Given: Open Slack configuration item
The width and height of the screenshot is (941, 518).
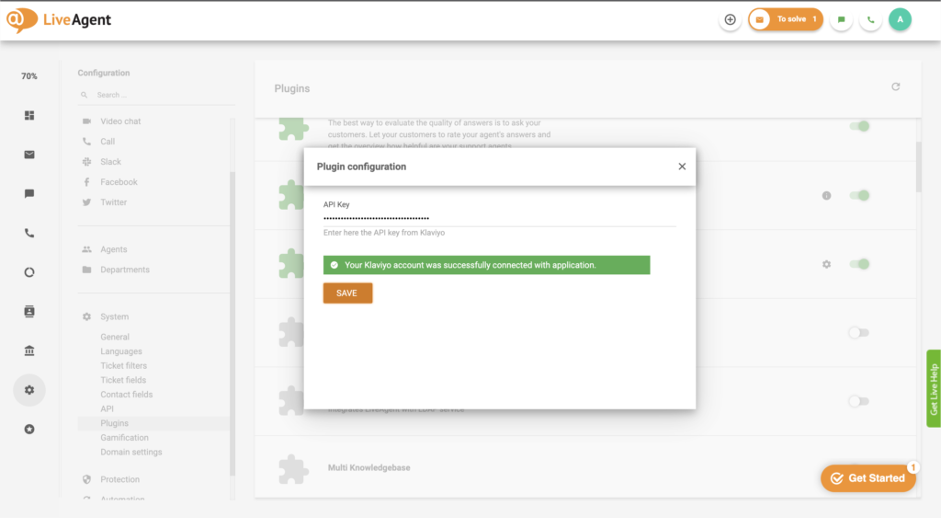Looking at the screenshot, I should pyautogui.click(x=110, y=162).
